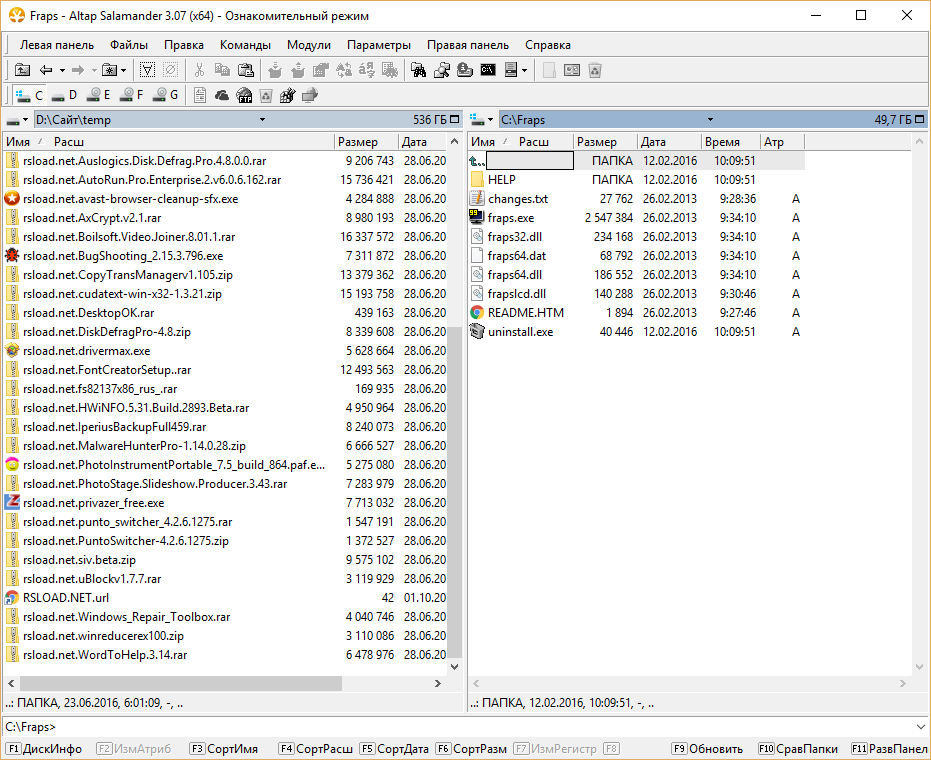931x760 pixels.
Task: Open the Правая панель menu
Action: (x=468, y=45)
